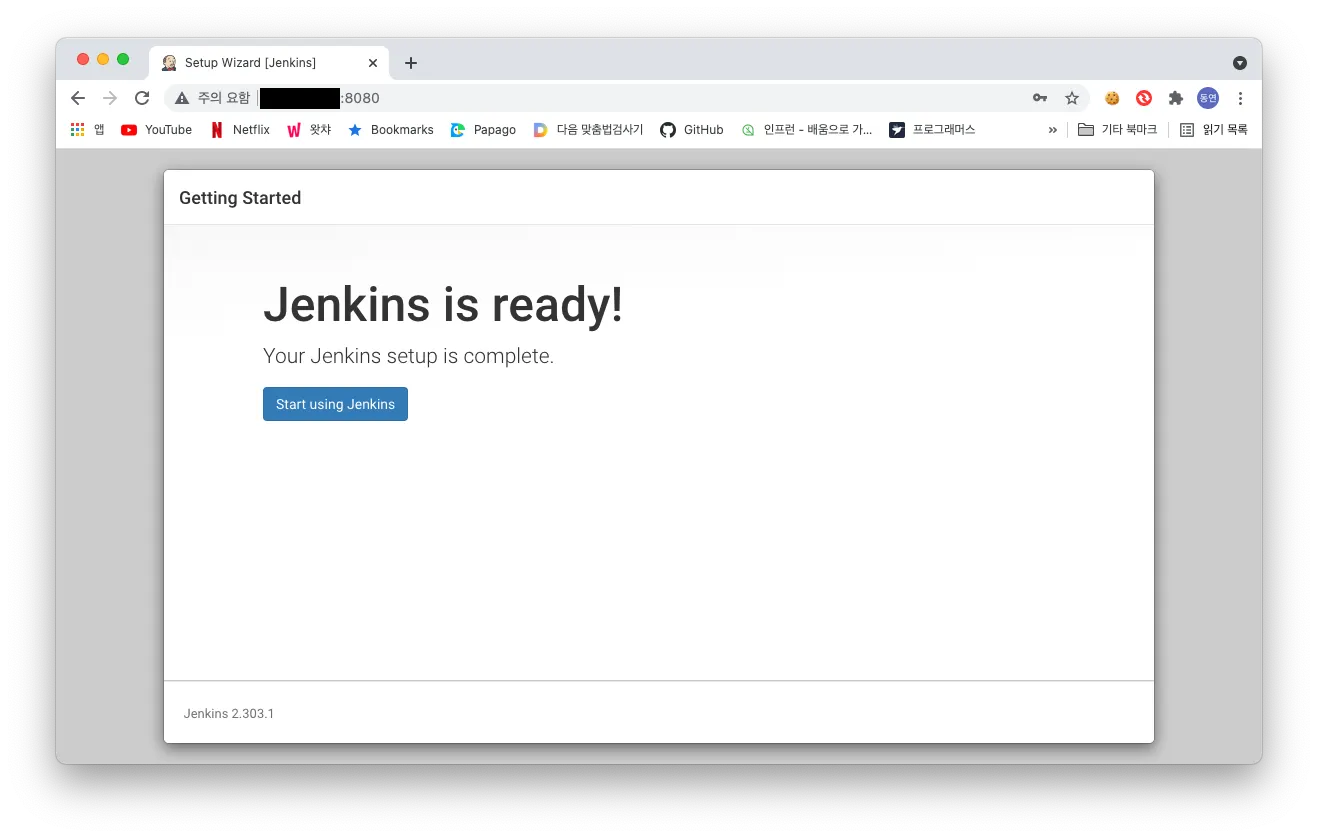Open the 기타 북마크 folder
1318x838 pixels.
click(1118, 130)
